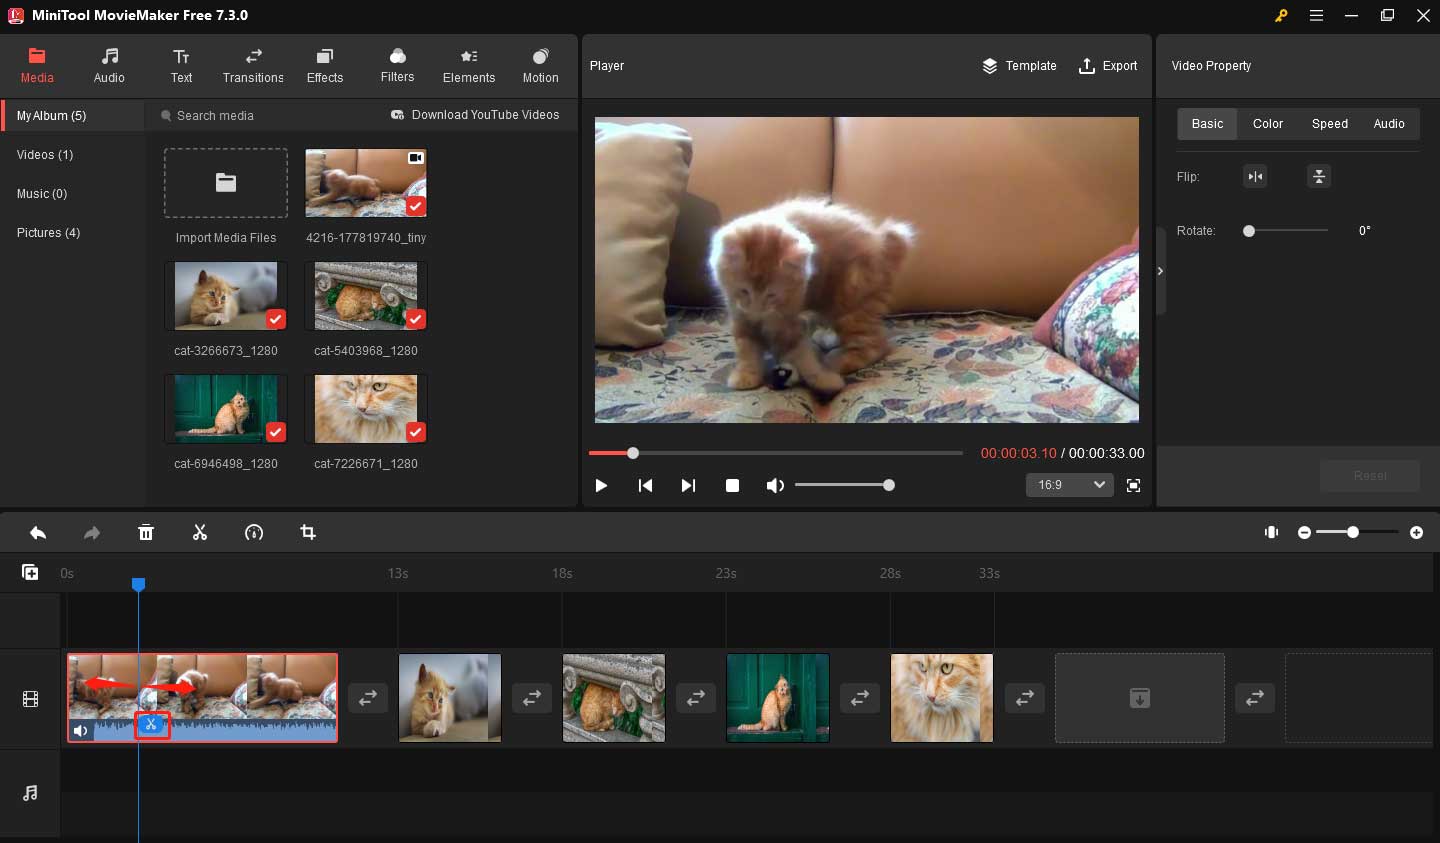Mute the player volume icon
1440x843 pixels.
coord(774,485)
